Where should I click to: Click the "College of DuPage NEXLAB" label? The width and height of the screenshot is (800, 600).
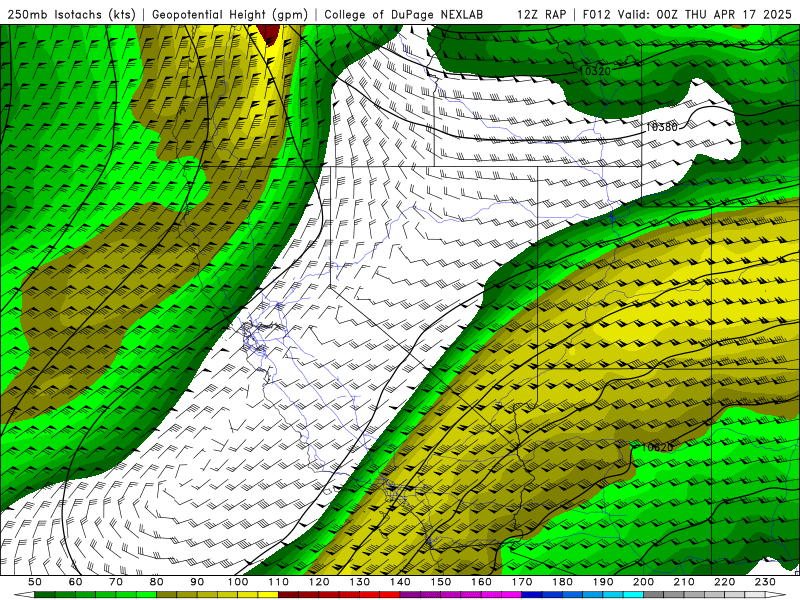point(404,14)
